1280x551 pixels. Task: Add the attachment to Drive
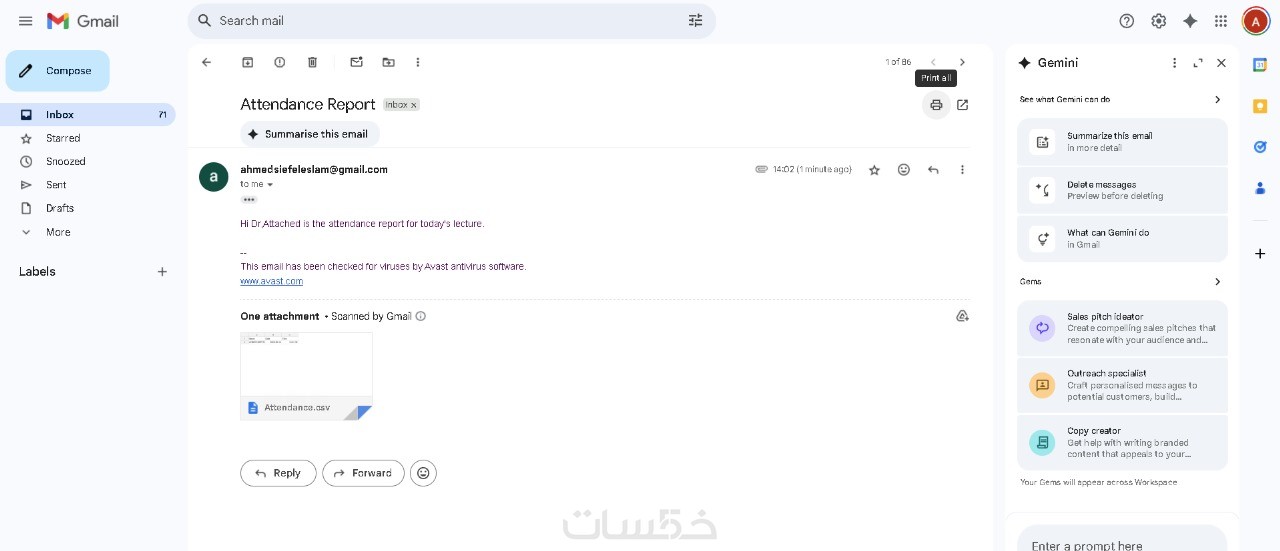point(962,316)
